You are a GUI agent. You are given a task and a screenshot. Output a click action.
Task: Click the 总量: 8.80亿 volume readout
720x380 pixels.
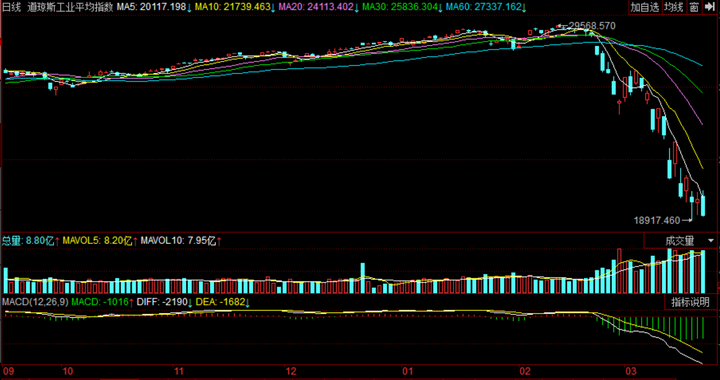(x=28, y=240)
